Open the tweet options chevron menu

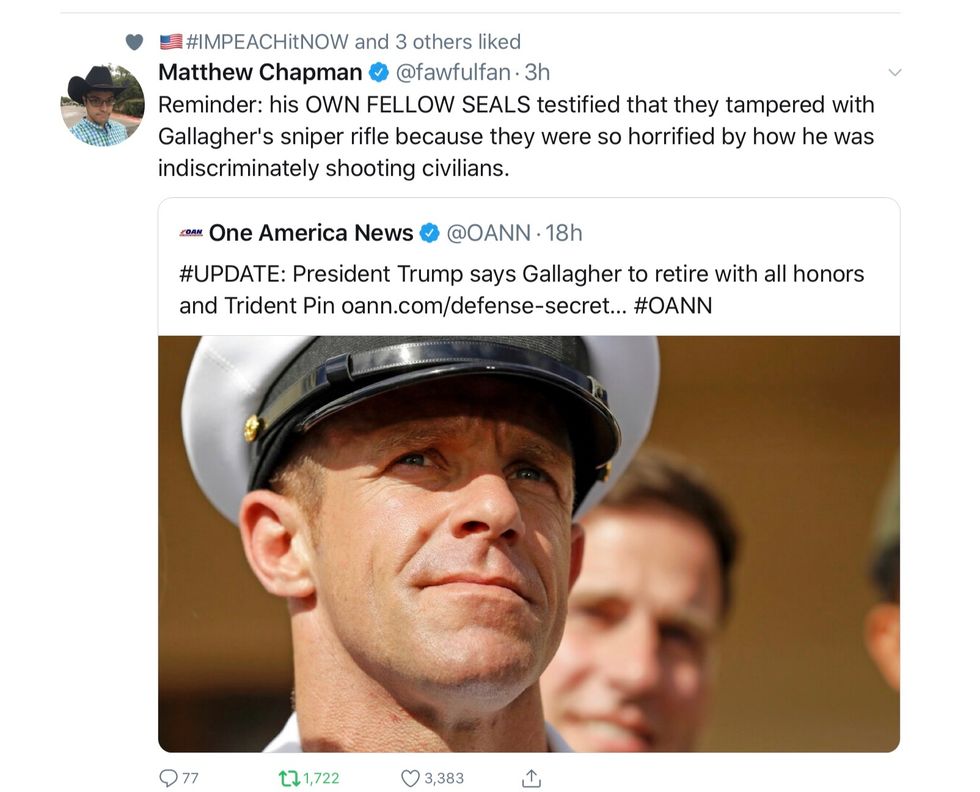point(895,72)
